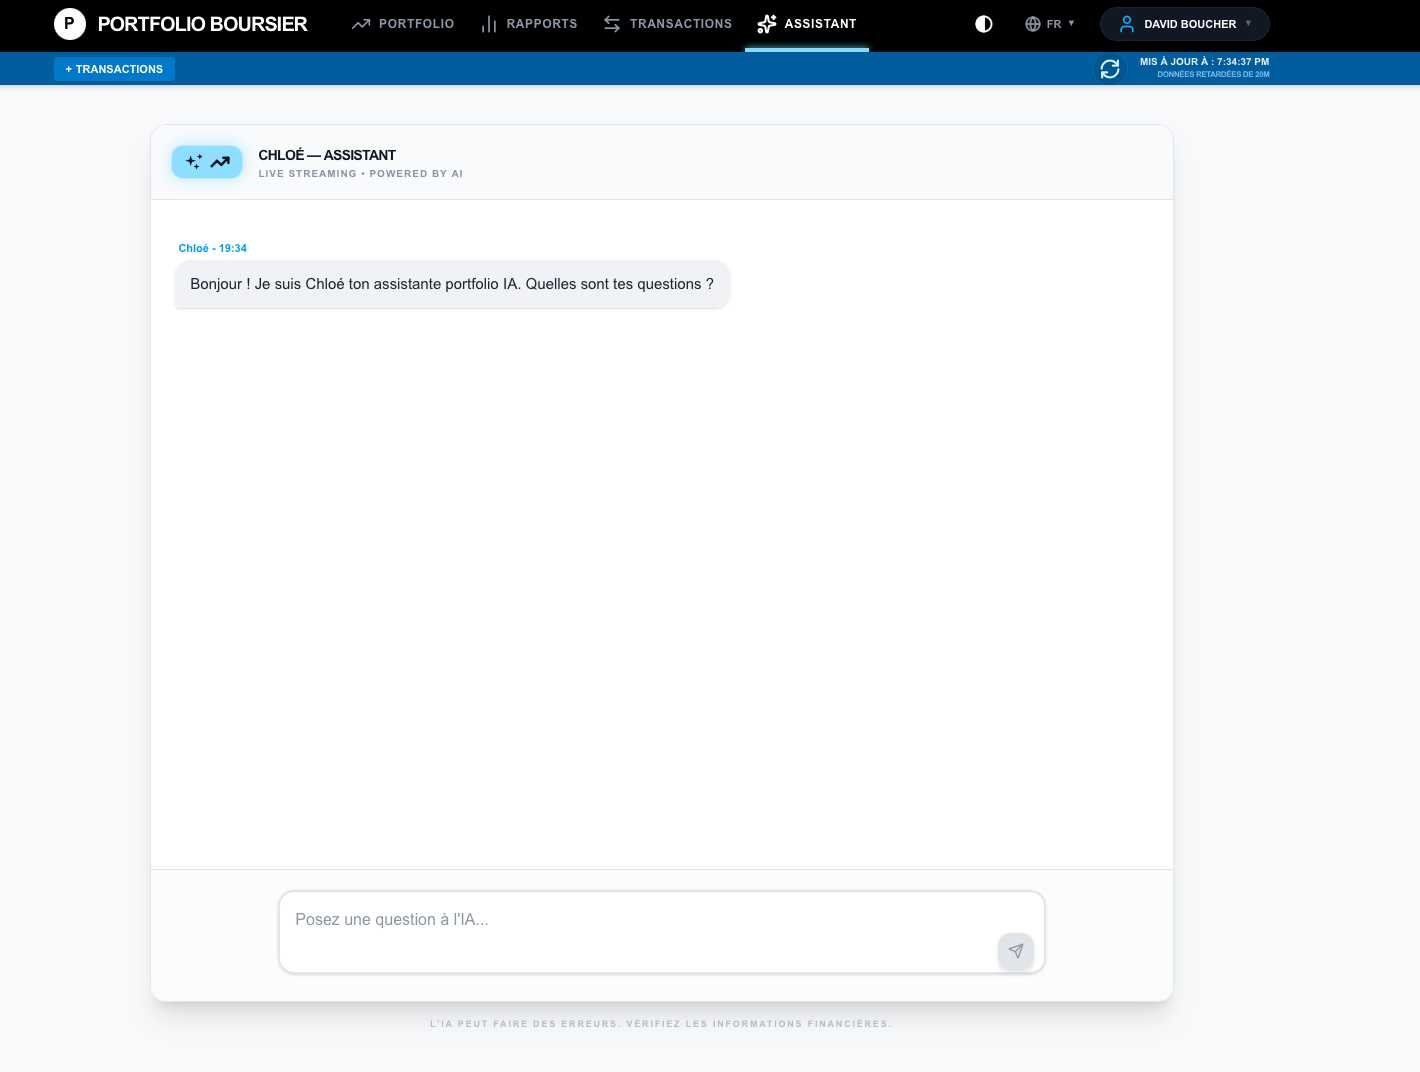The height and width of the screenshot is (1072, 1420).
Task: Expand the FR language dropdown arrow
Action: [1071, 23]
